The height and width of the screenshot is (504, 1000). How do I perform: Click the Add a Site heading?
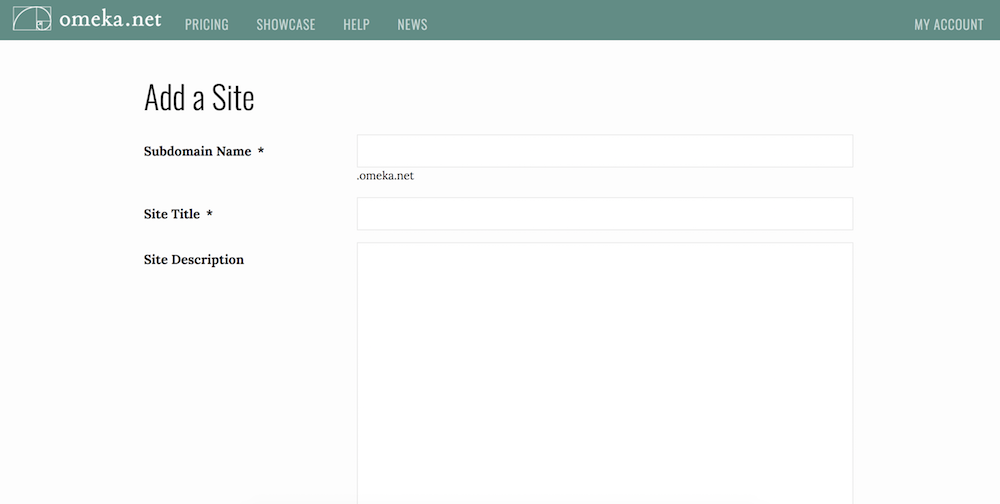click(199, 98)
